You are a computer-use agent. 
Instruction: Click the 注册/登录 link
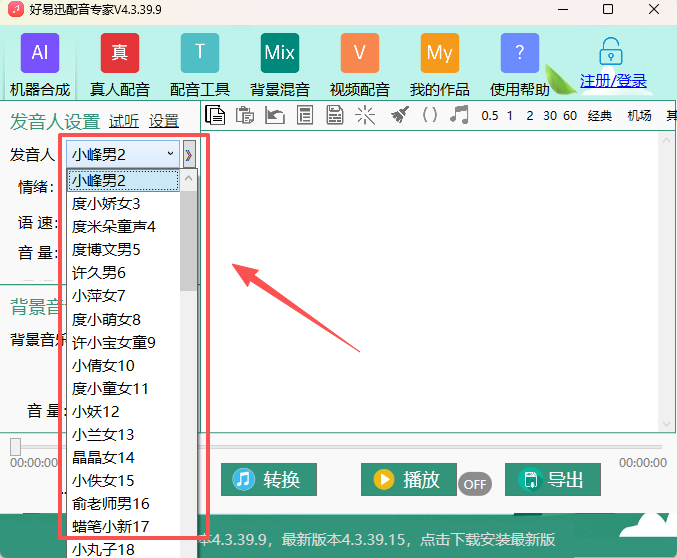click(613, 81)
